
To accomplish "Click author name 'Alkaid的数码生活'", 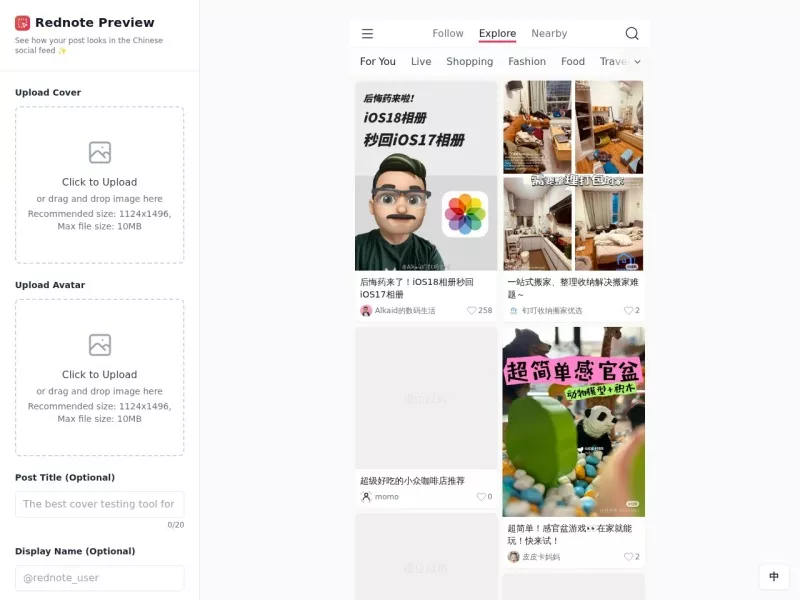I will (405, 310).
